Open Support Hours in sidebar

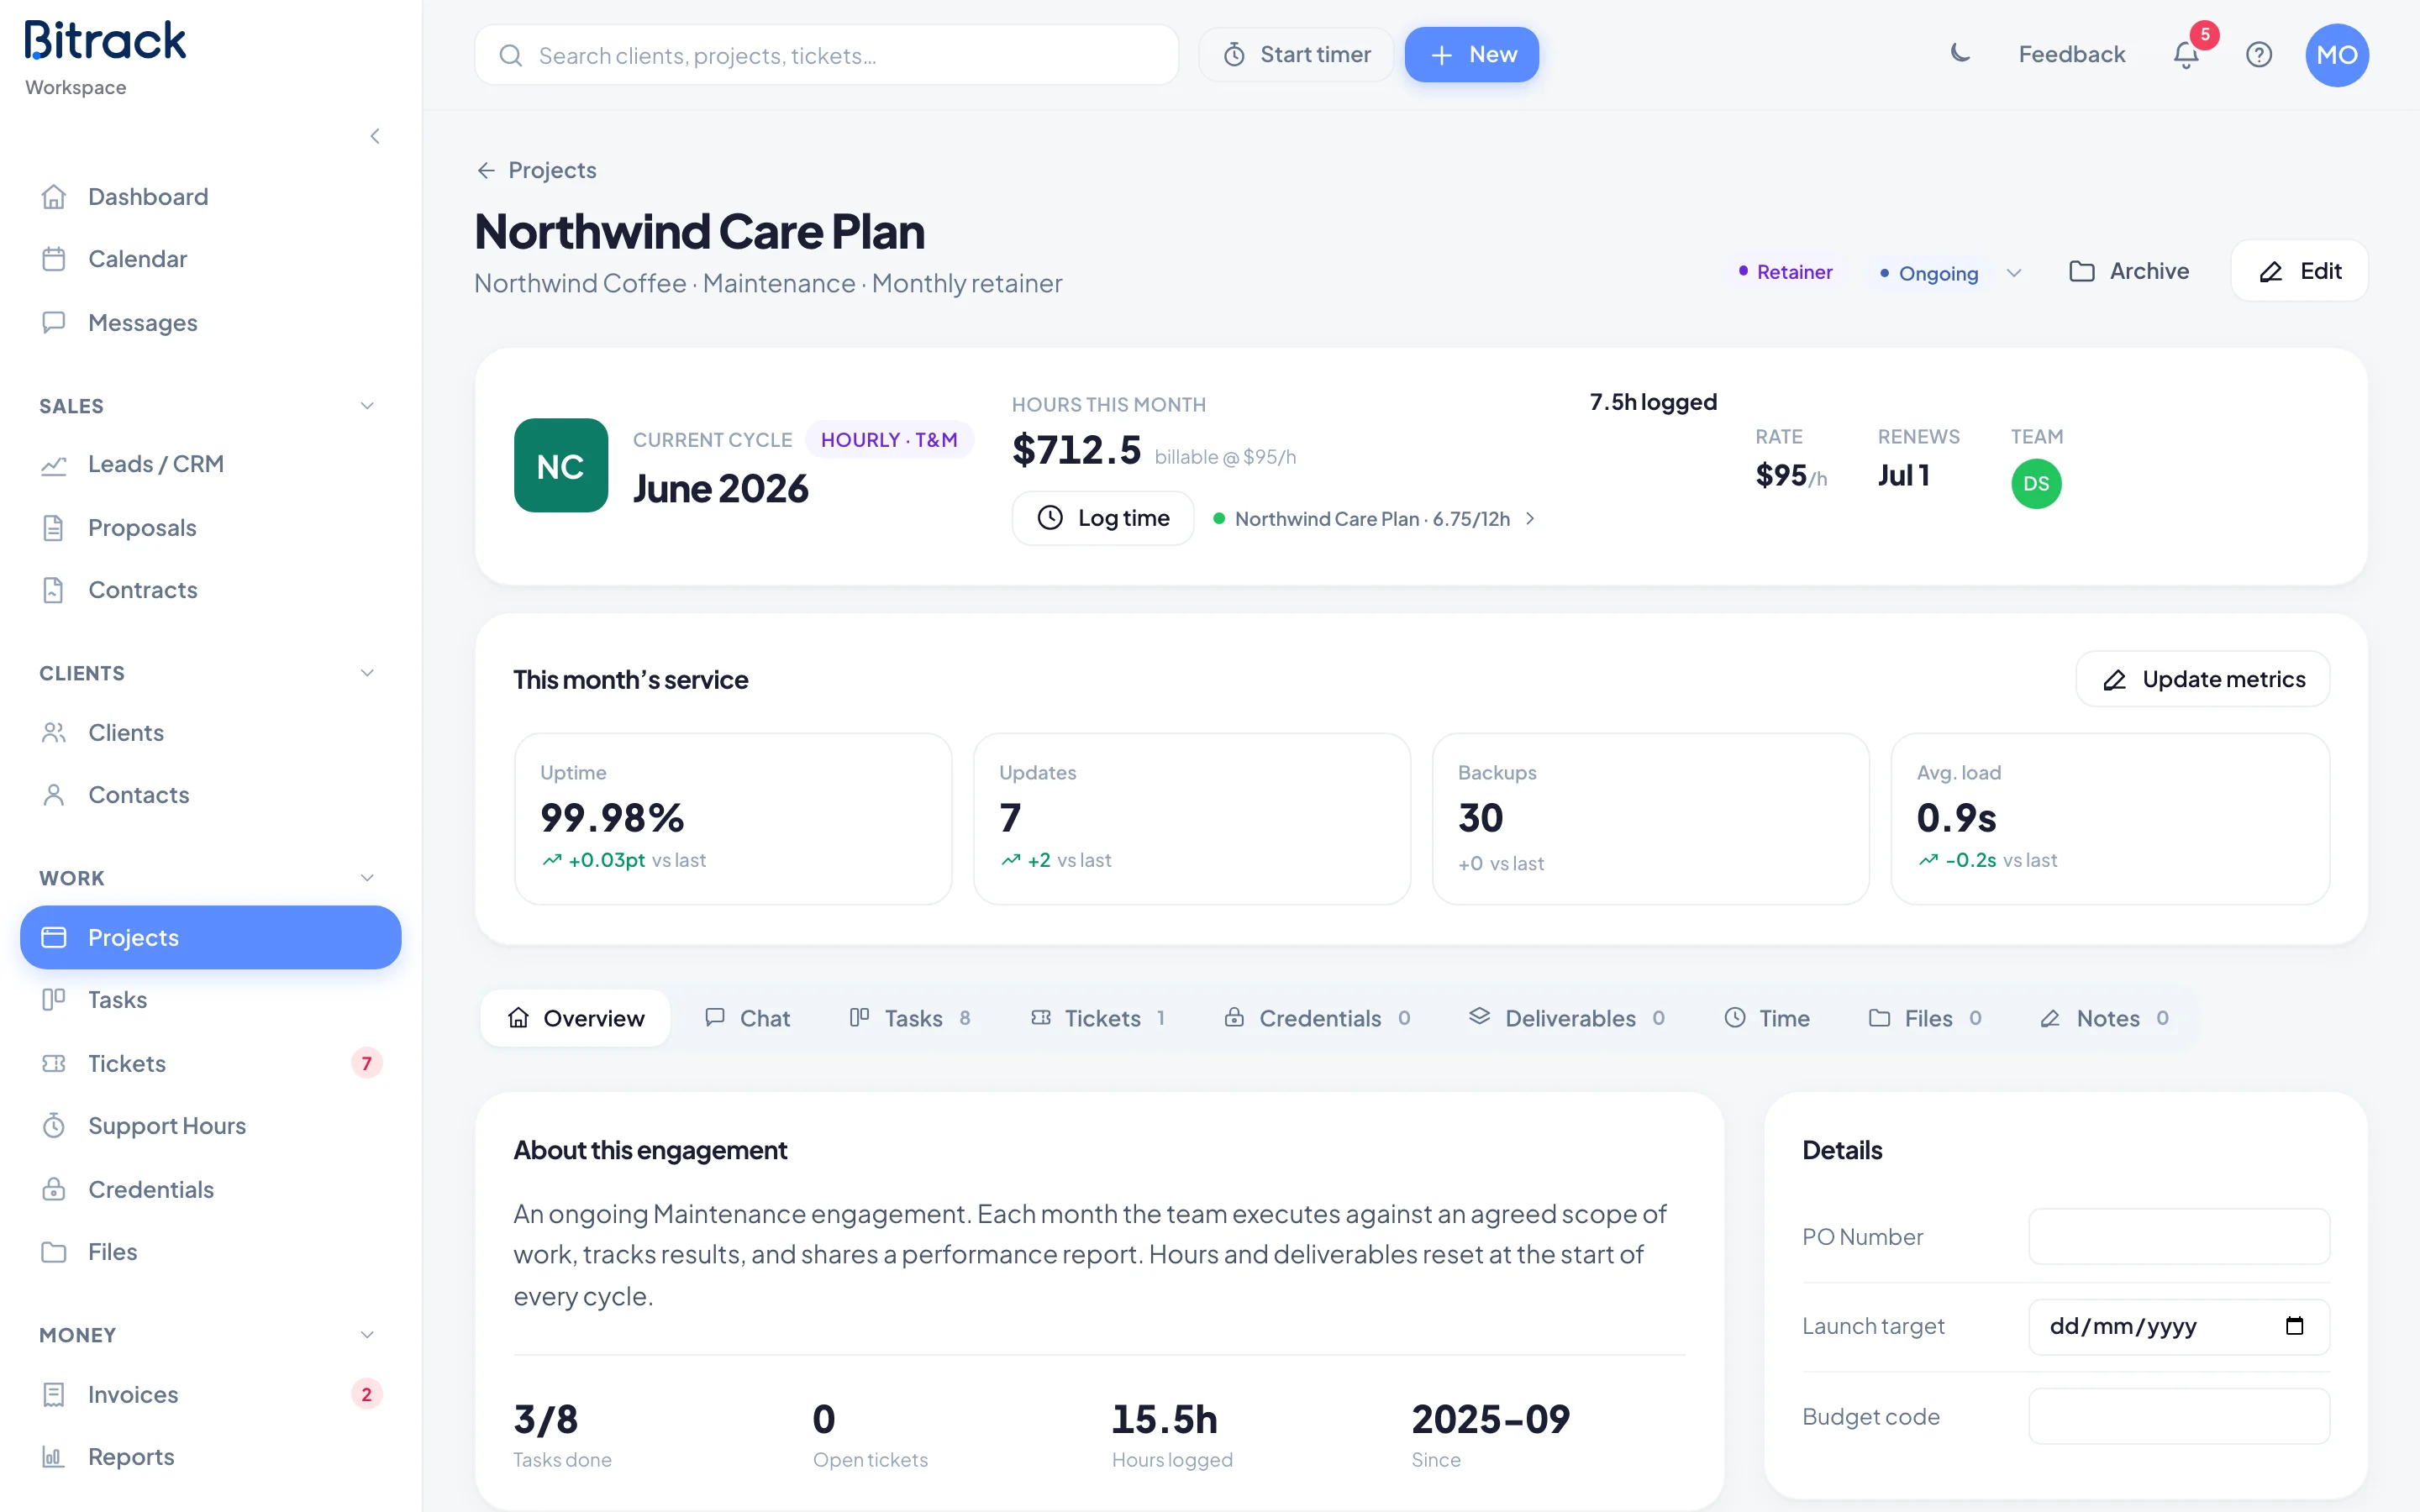210,1126
